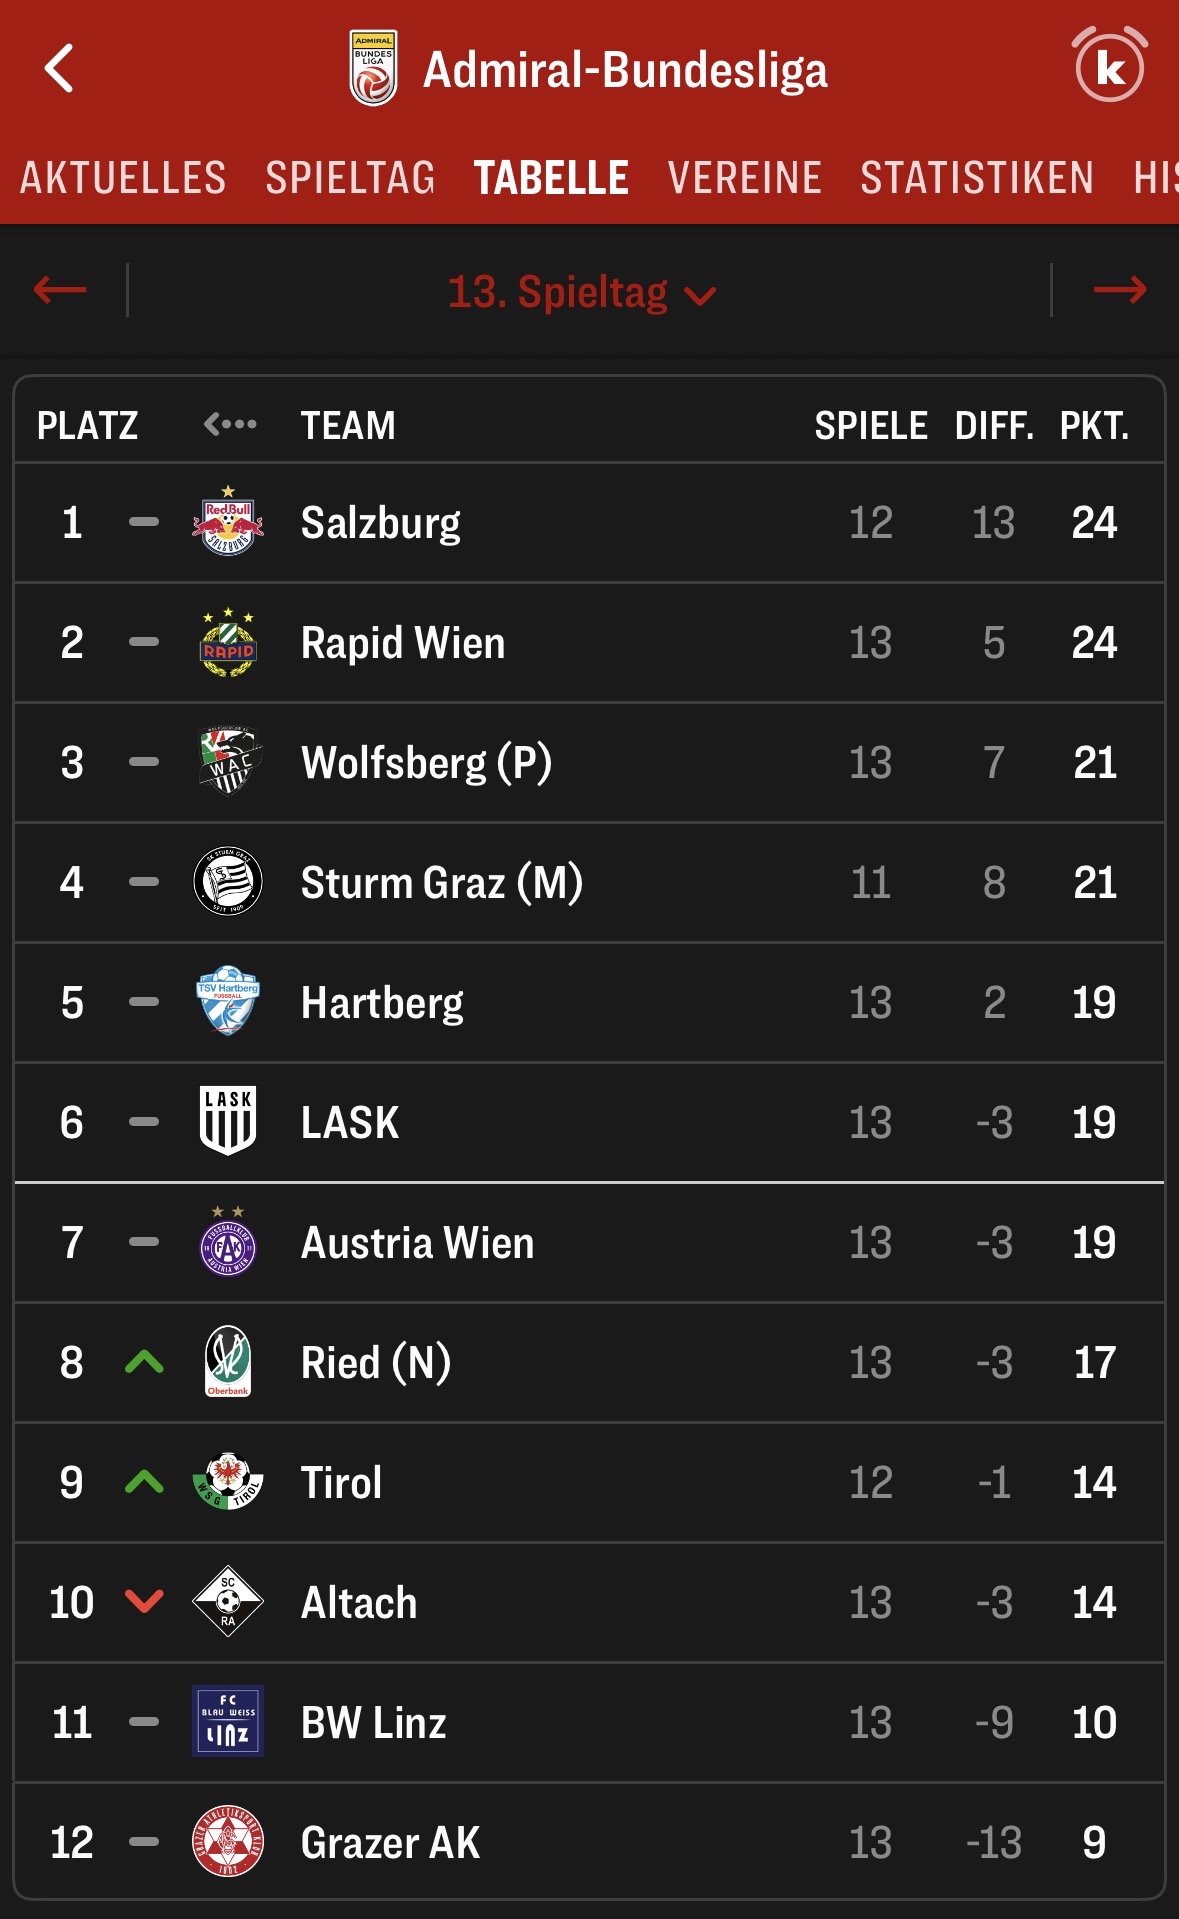Open the Hartberg team link
Image resolution: width=1179 pixels, height=1919 pixels.
point(382,1003)
